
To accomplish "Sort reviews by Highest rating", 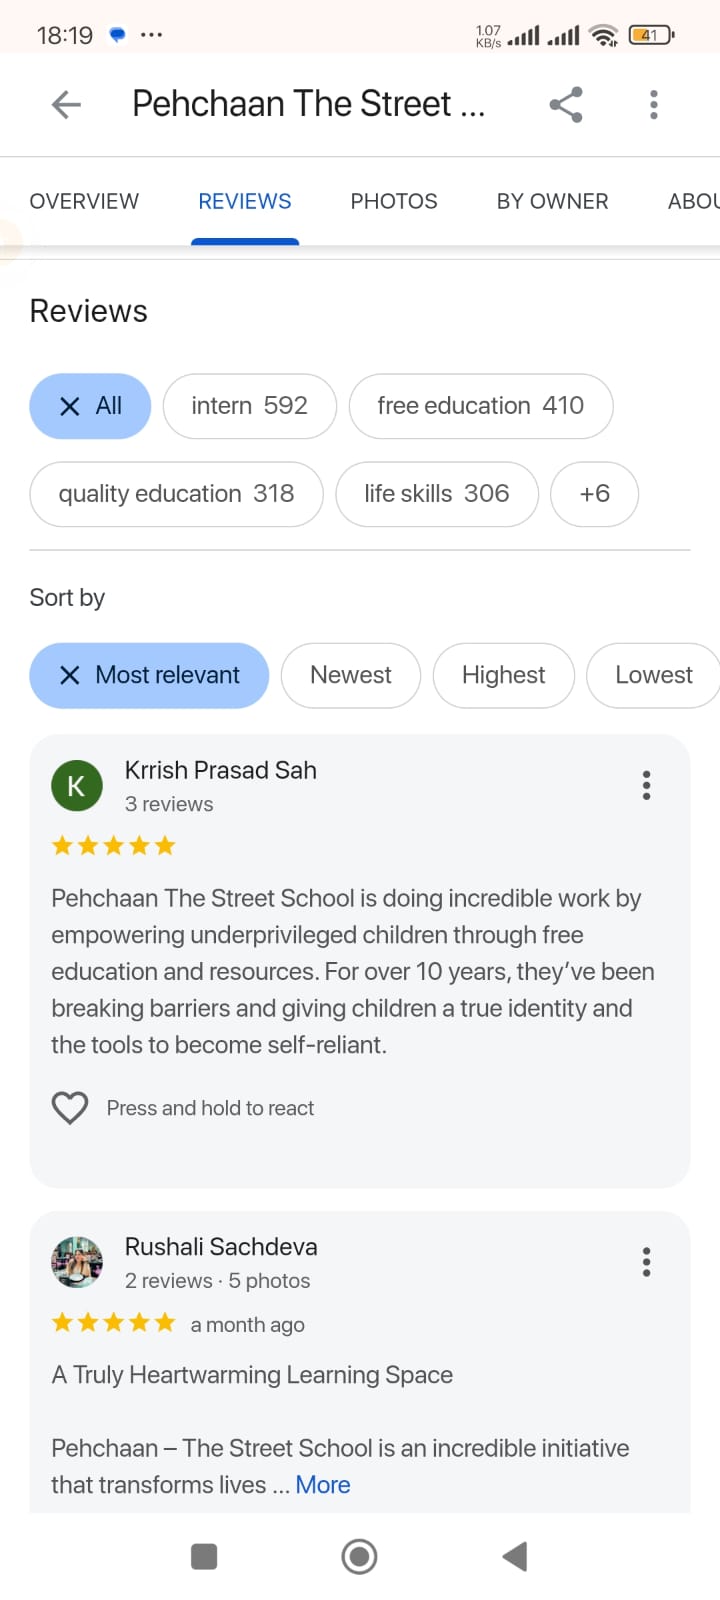I will 503,676.
